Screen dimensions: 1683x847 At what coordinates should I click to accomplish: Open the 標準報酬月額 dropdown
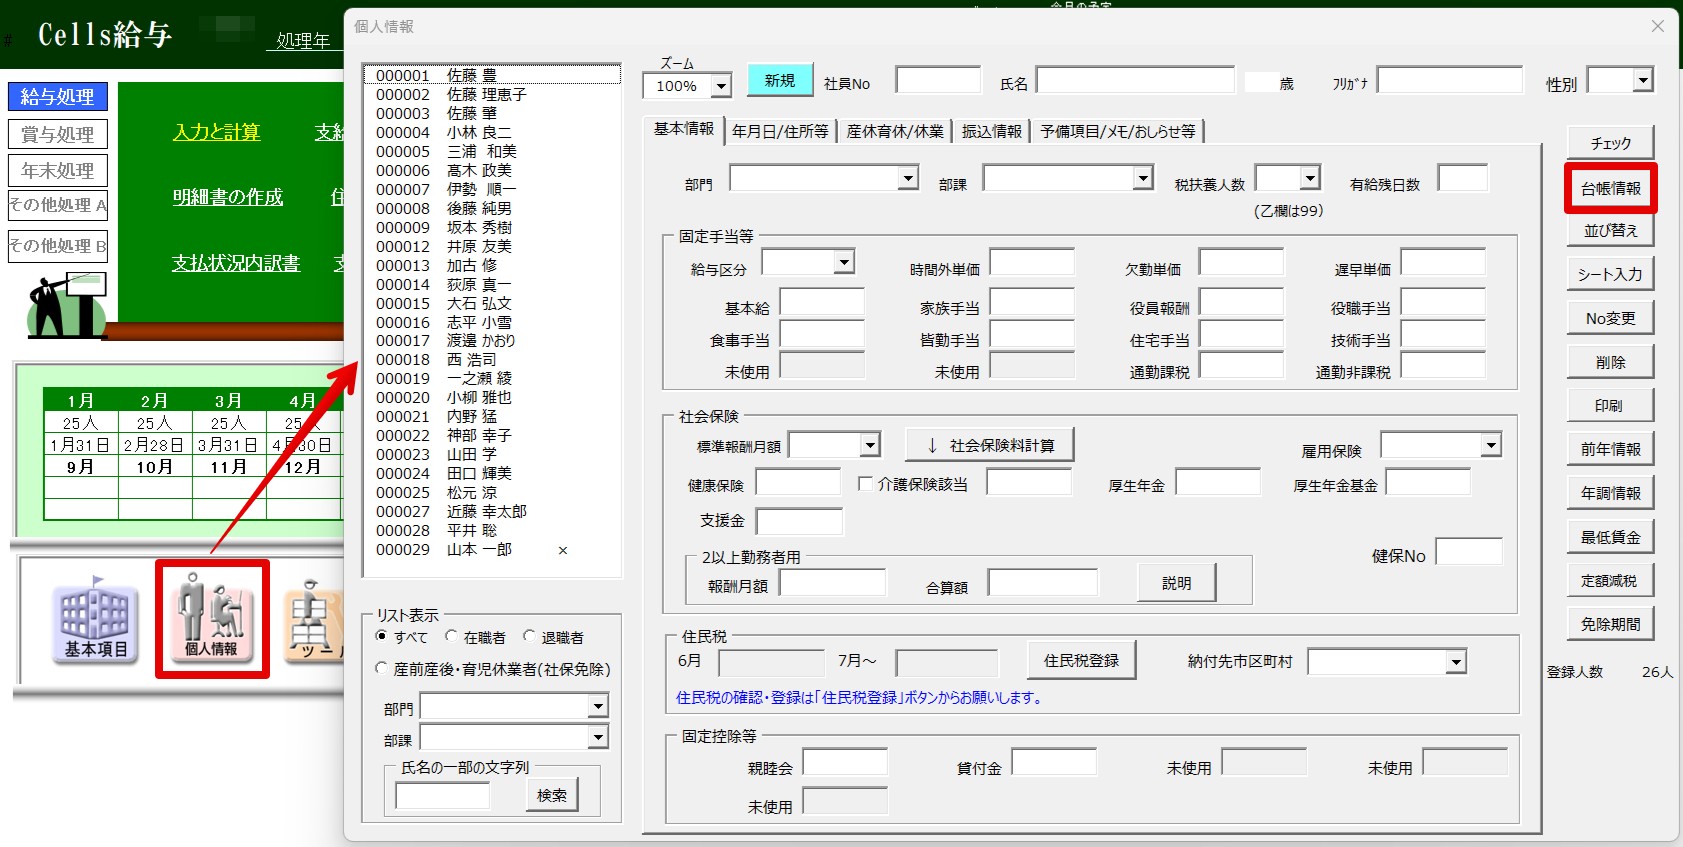pos(870,444)
